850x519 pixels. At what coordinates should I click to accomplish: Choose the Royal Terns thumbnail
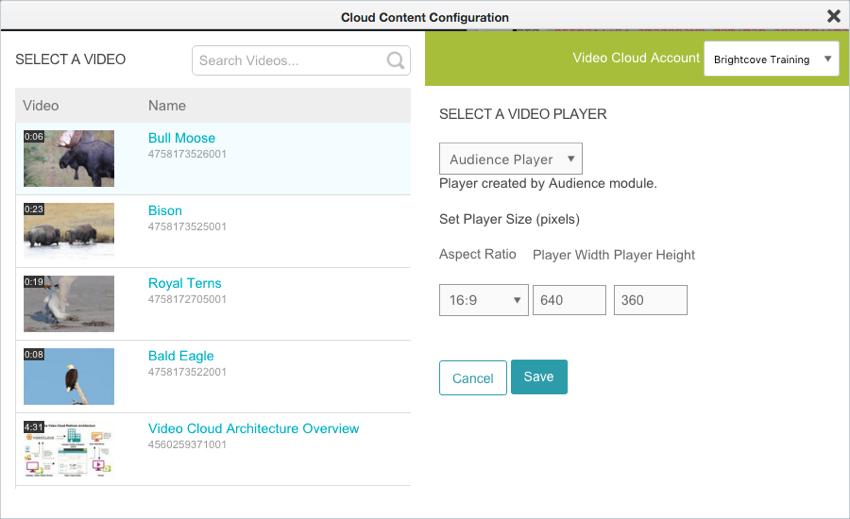(69, 303)
